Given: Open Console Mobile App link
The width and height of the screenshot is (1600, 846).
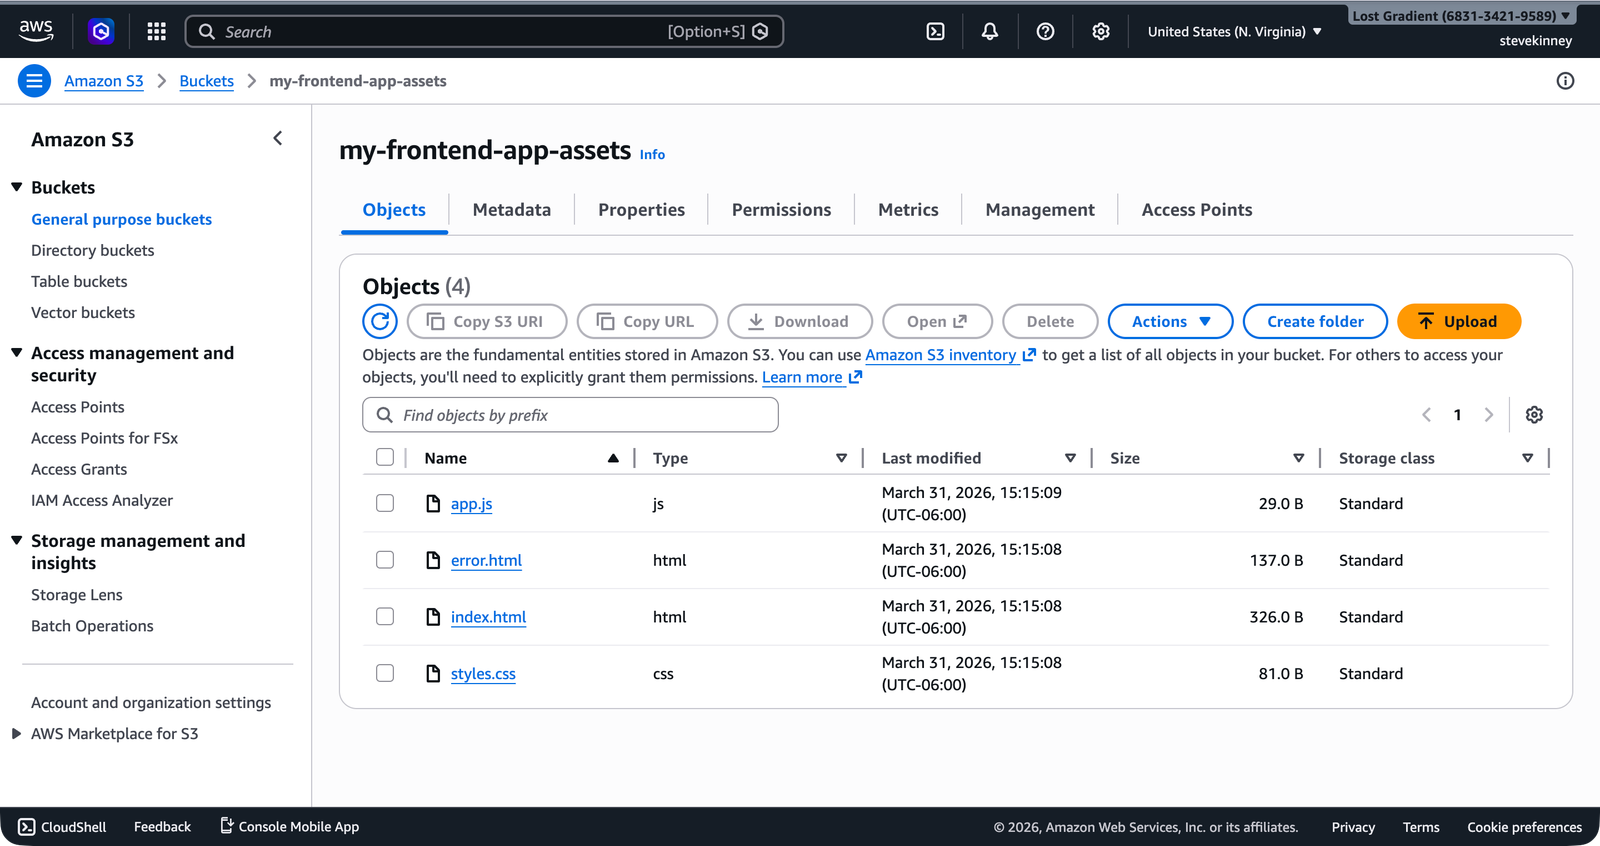Looking at the screenshot, I should tap(289, 826).
